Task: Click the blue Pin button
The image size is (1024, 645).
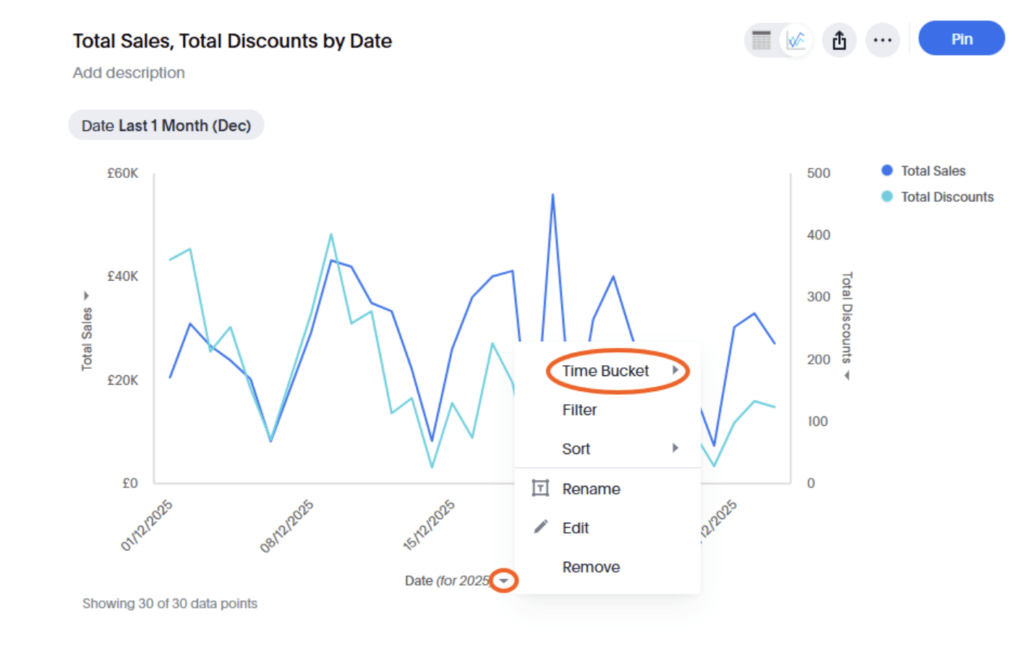Action: [961, 39]
